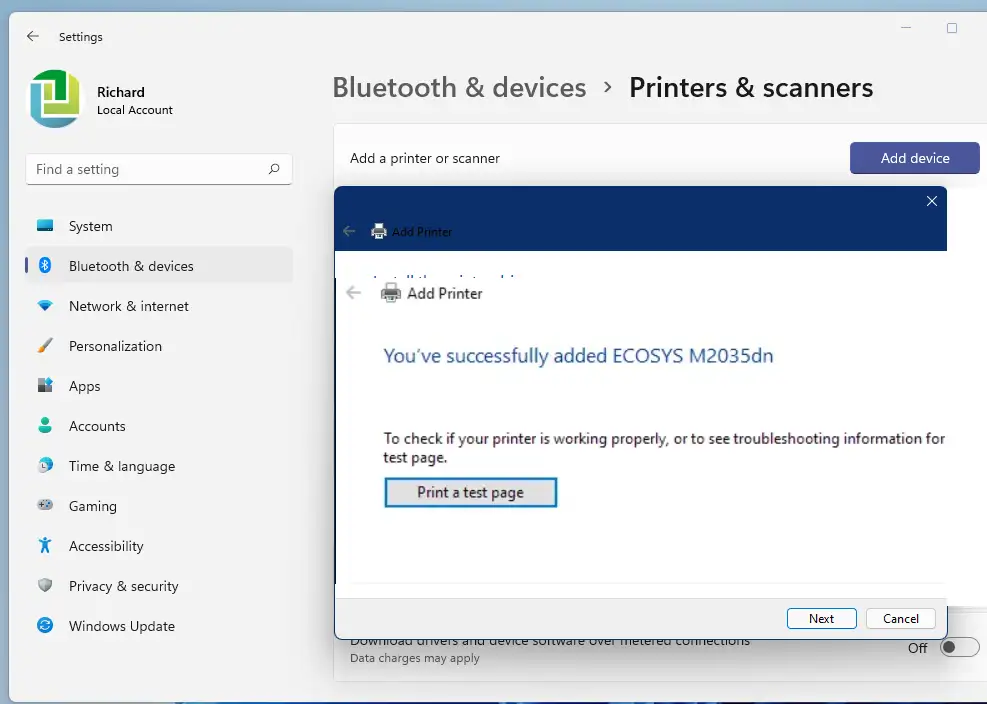Click the Printers & scanners heading

point(751,88)
